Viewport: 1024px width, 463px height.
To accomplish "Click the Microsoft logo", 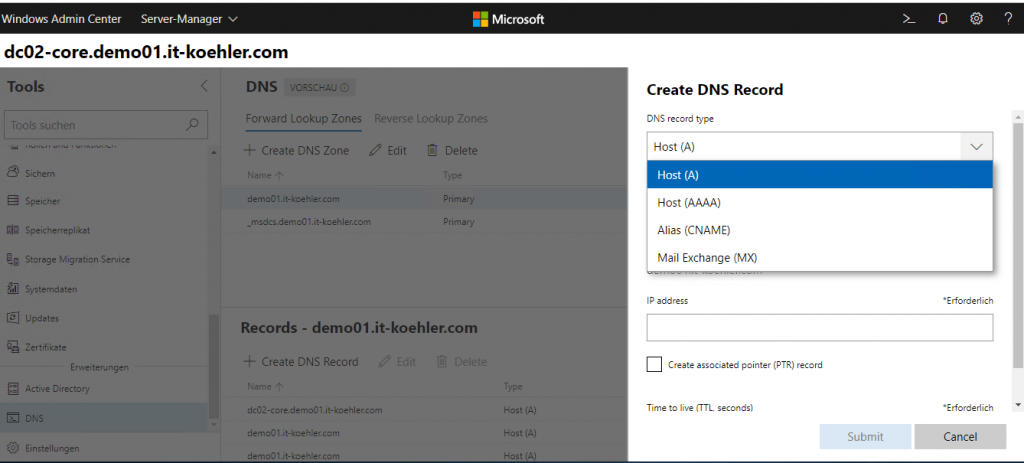I will (x=508, y=20).
